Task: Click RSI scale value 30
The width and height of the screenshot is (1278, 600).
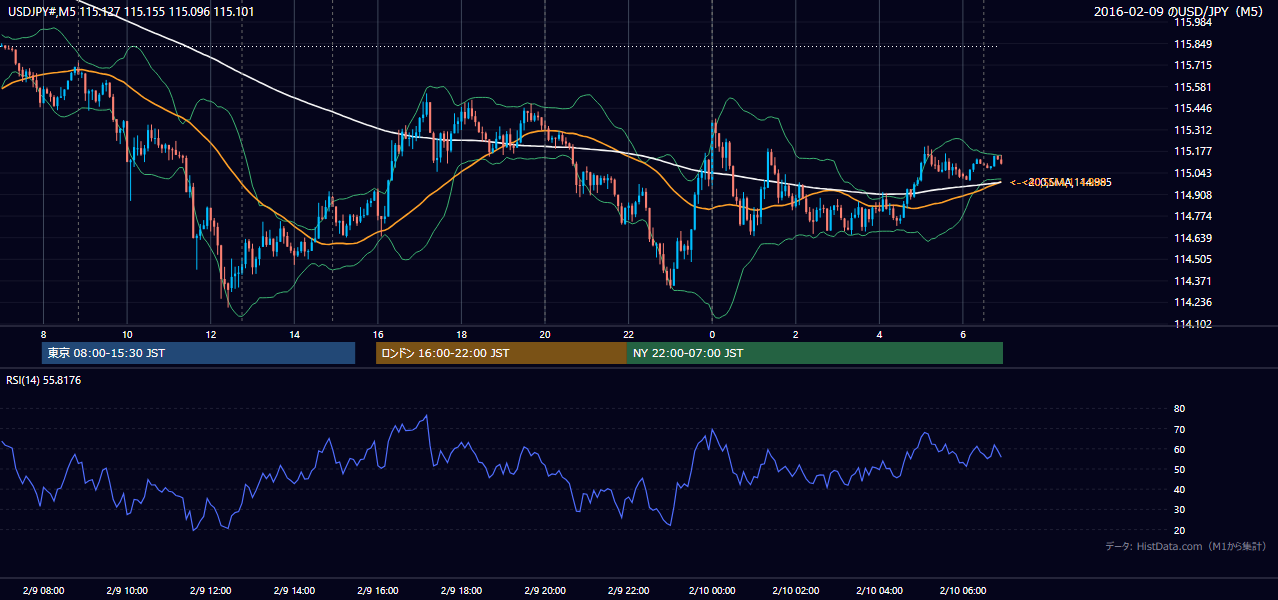Action: [x=1179, y=510]
